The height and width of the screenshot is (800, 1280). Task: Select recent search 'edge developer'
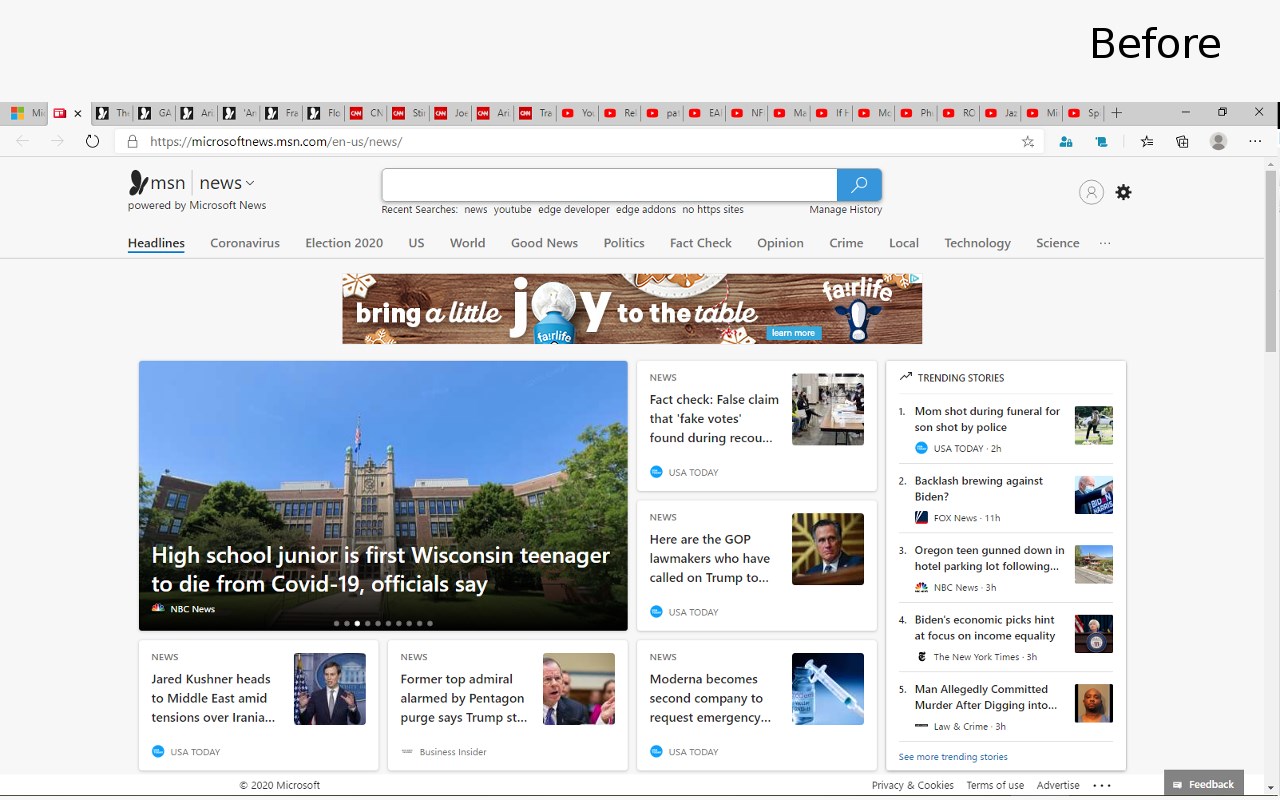[x=574, y=210]
